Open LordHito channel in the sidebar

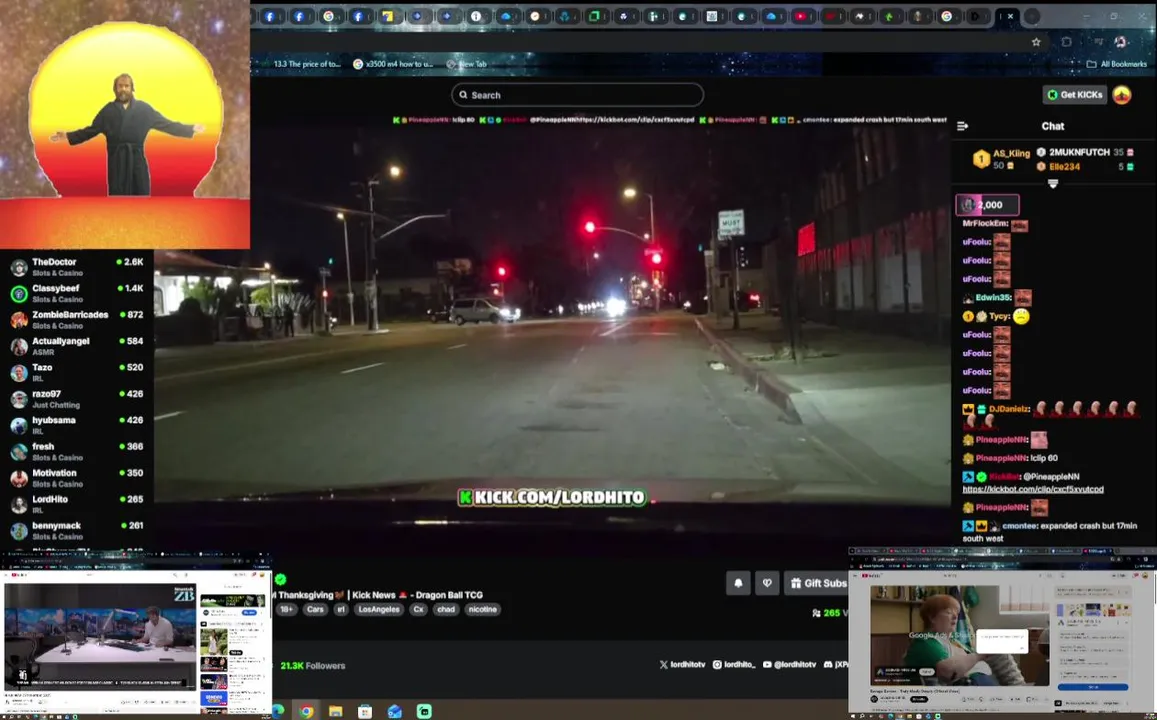pos(77,504)
